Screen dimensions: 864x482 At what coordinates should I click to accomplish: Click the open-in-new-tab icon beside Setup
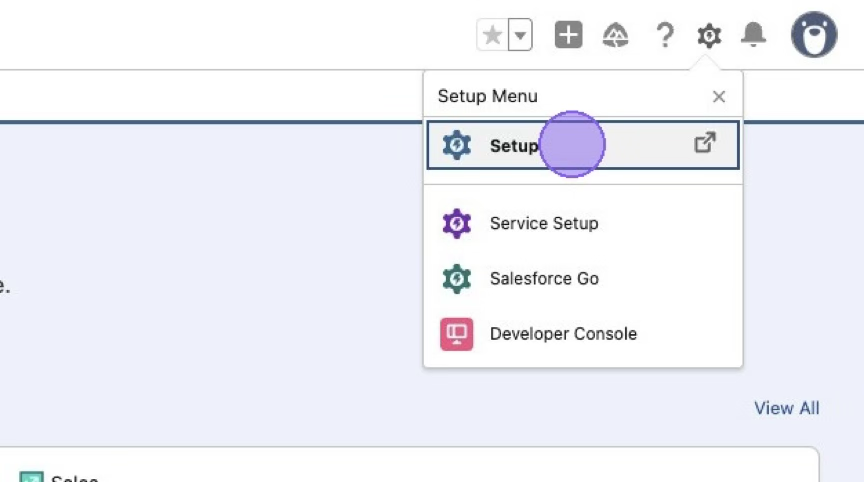[705, 143]
